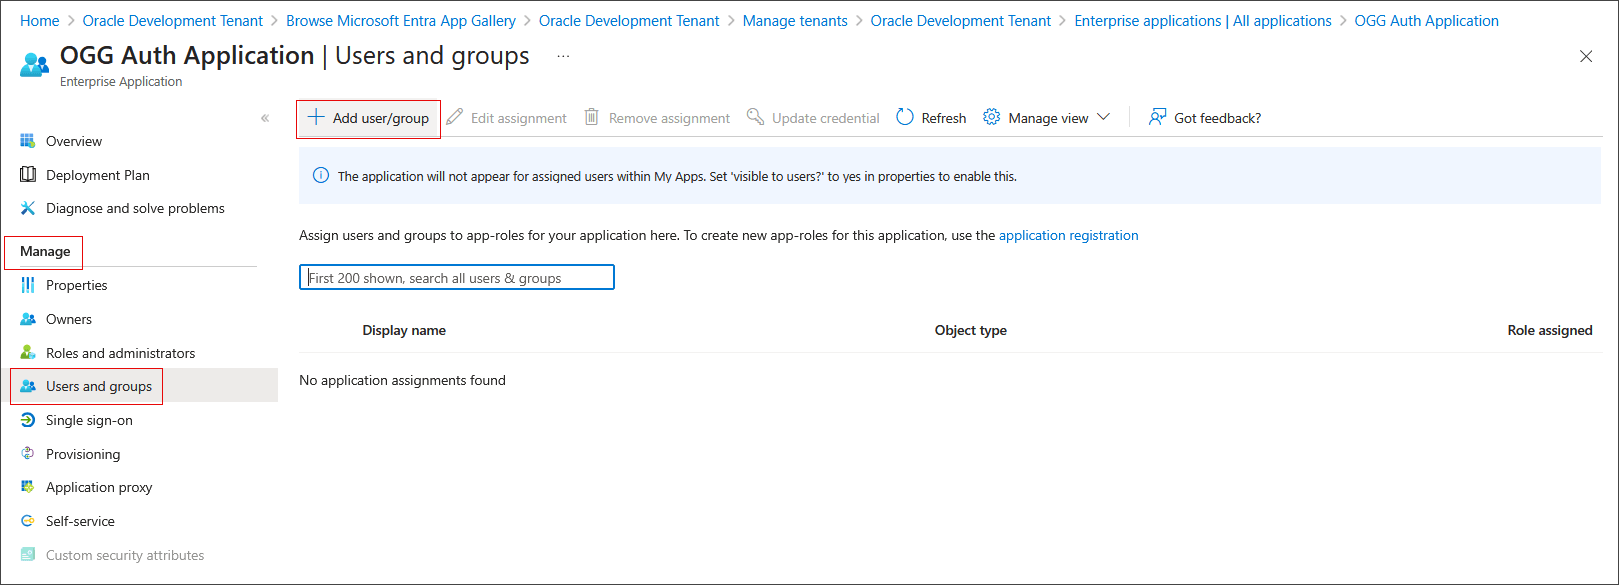Open Owners page in sidebar

pos(69,319)
